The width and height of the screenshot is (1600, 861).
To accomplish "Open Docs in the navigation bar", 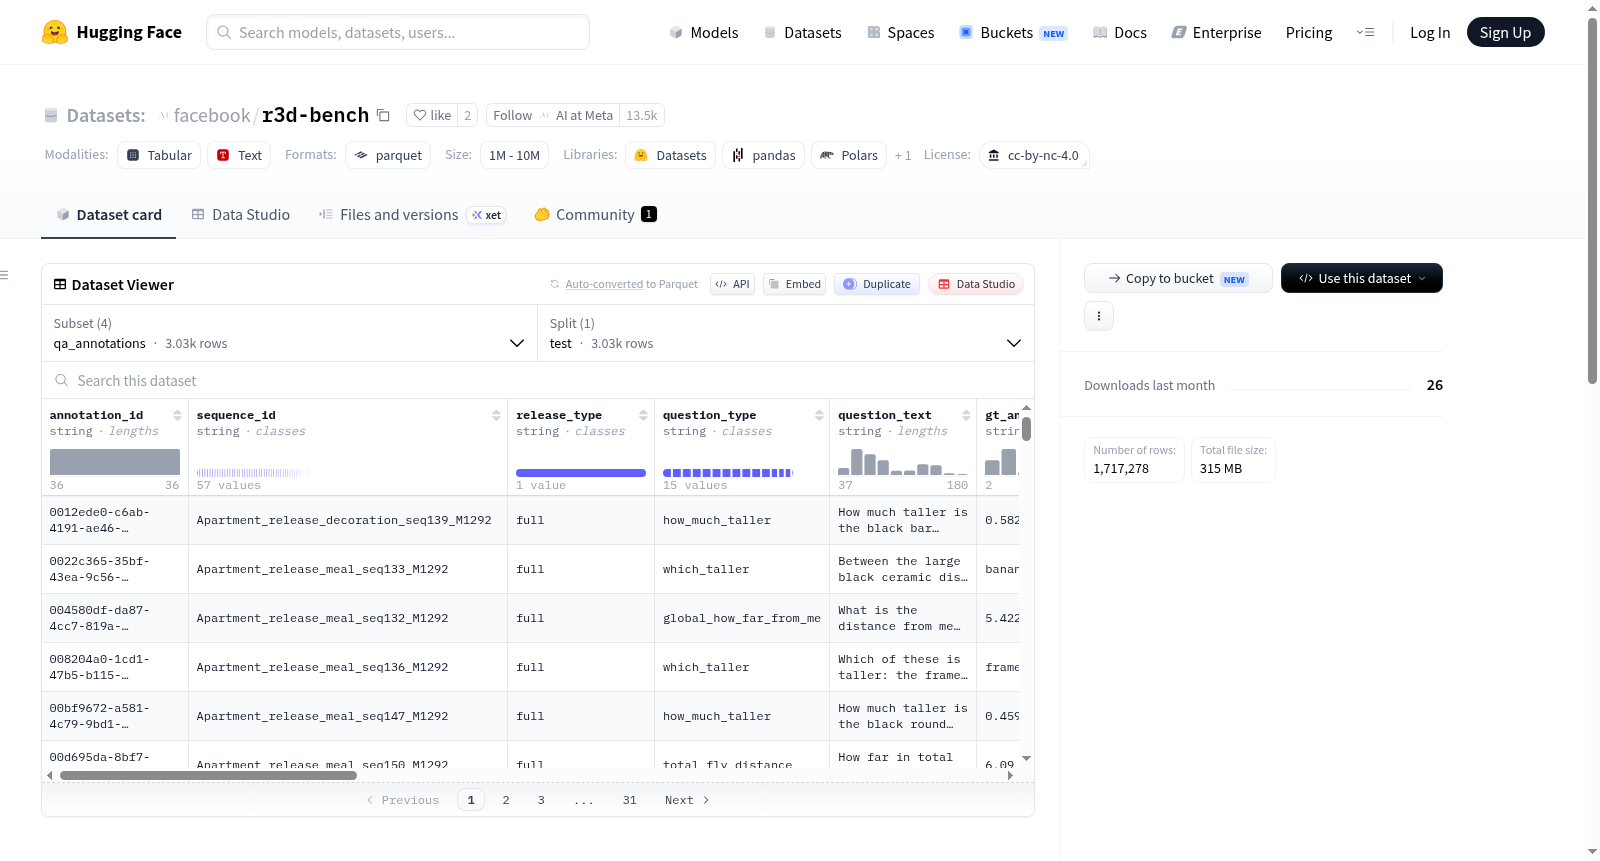I will point(1119,32).
